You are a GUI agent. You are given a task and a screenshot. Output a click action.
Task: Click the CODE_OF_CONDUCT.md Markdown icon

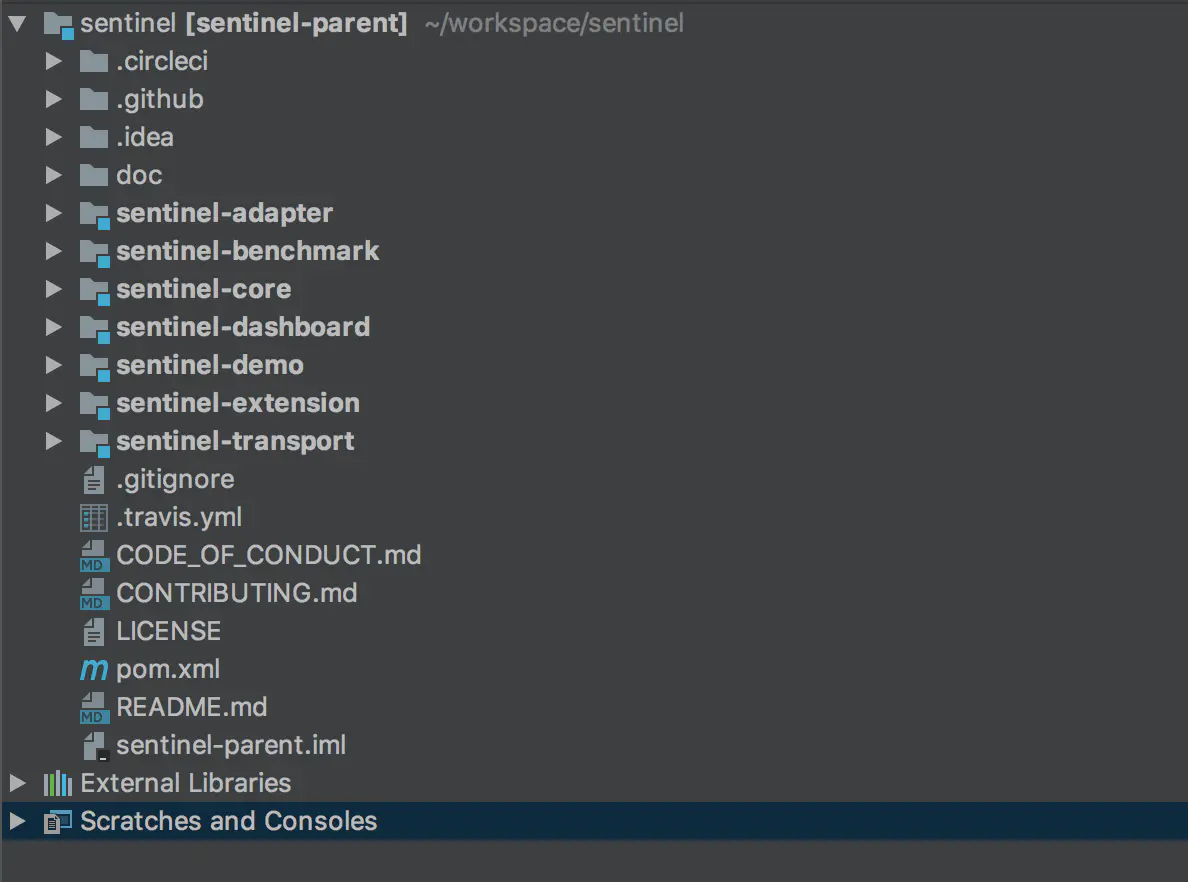tap(92, 555)
